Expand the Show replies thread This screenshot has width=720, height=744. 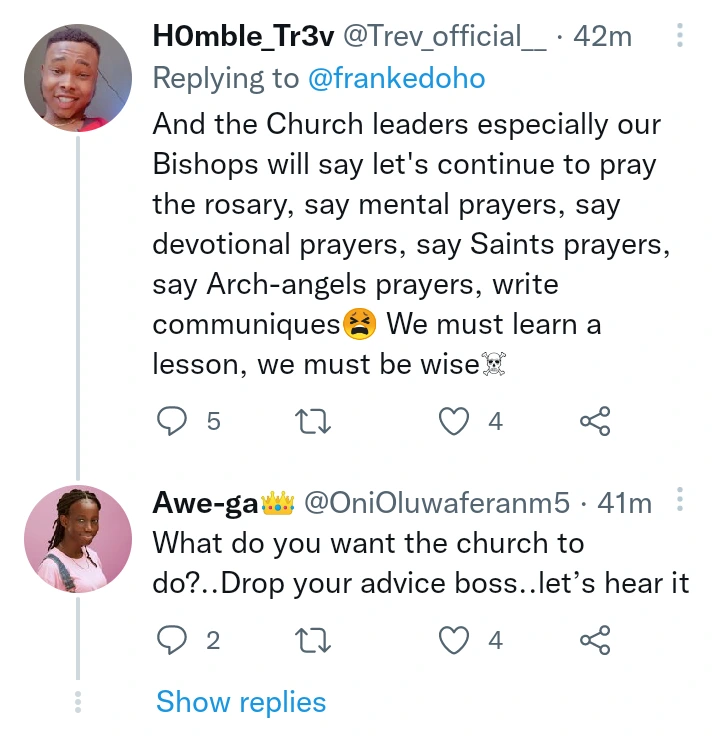241,702
